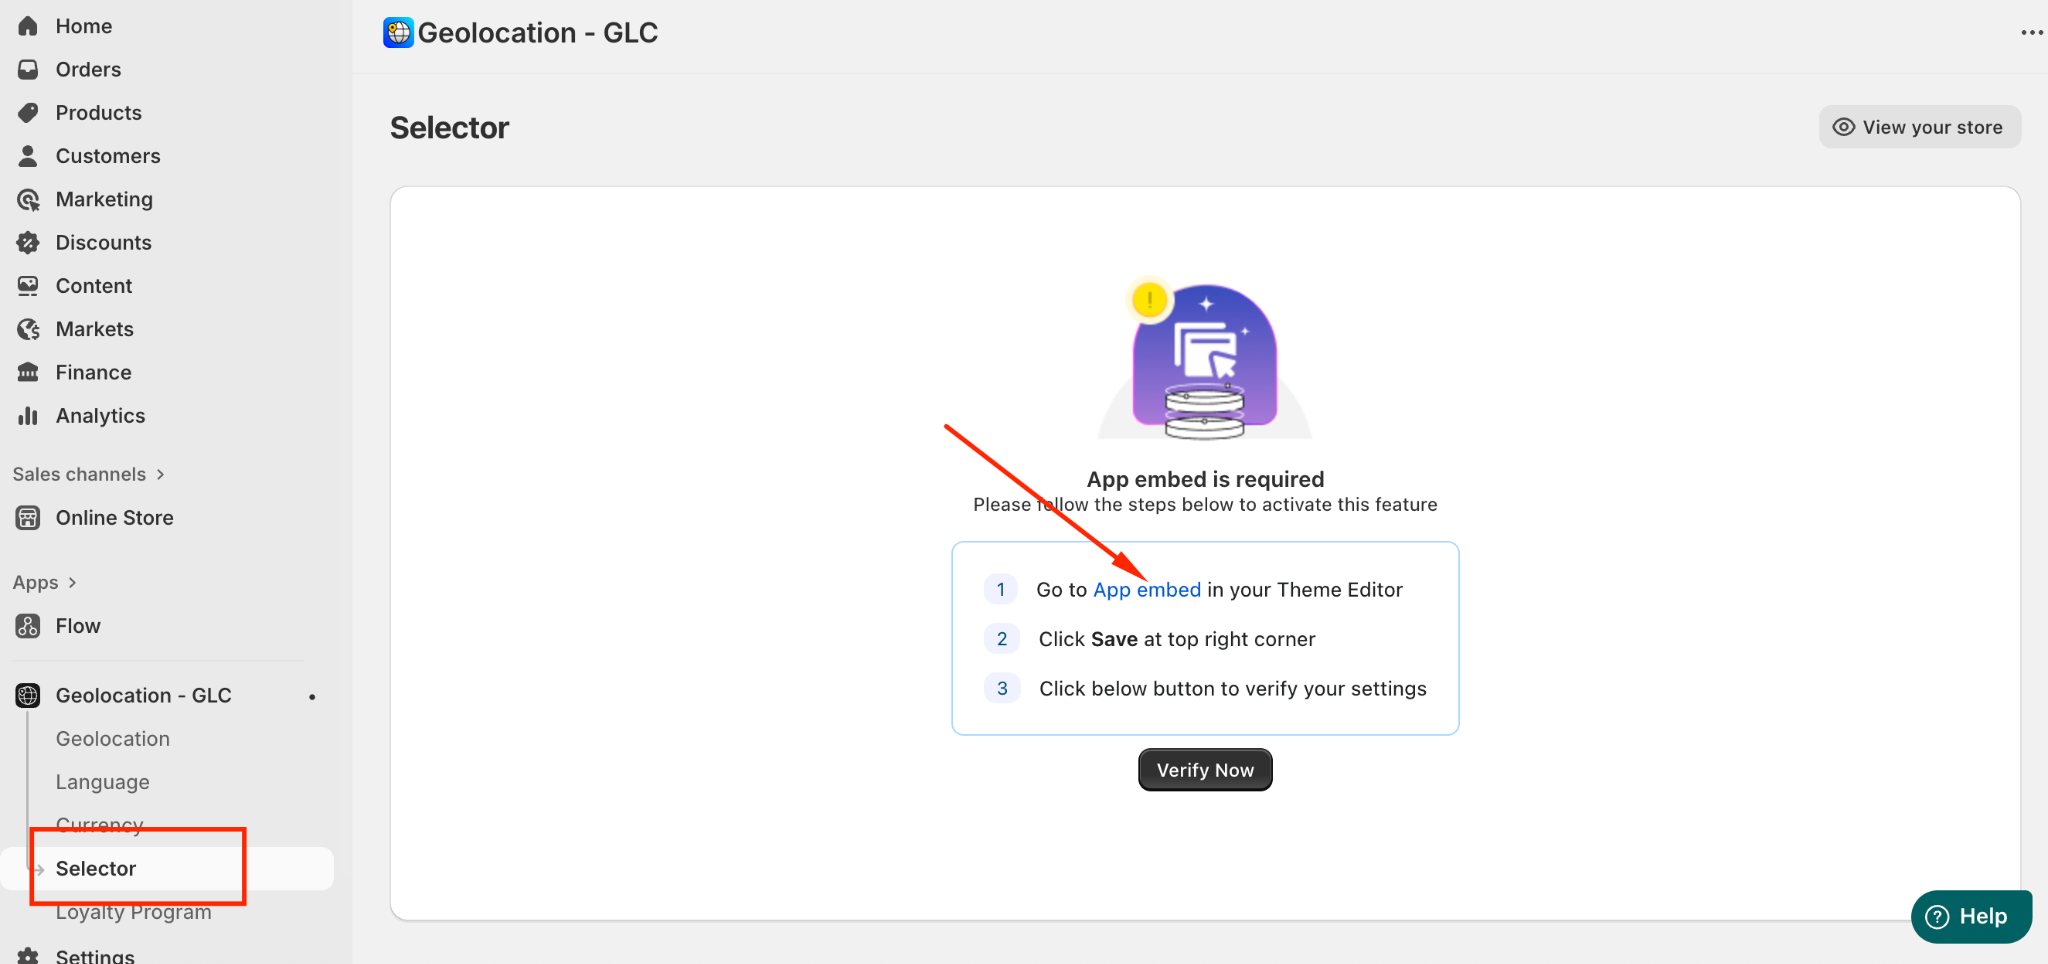Click View your store button
The height and width of the screenshot is (964, 2048).
[x=1919, y=127]
